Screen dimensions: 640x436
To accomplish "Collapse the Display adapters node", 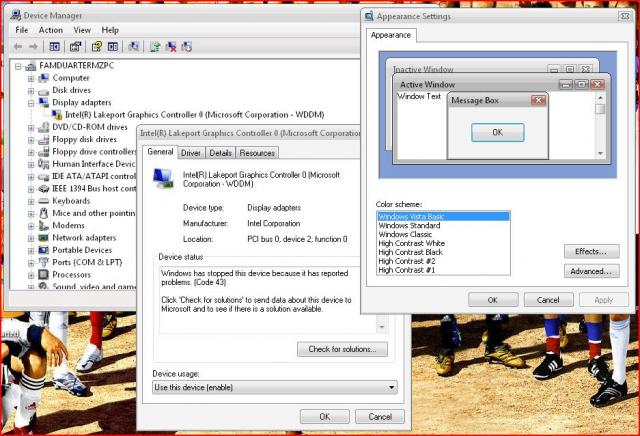I will [31, 103].
